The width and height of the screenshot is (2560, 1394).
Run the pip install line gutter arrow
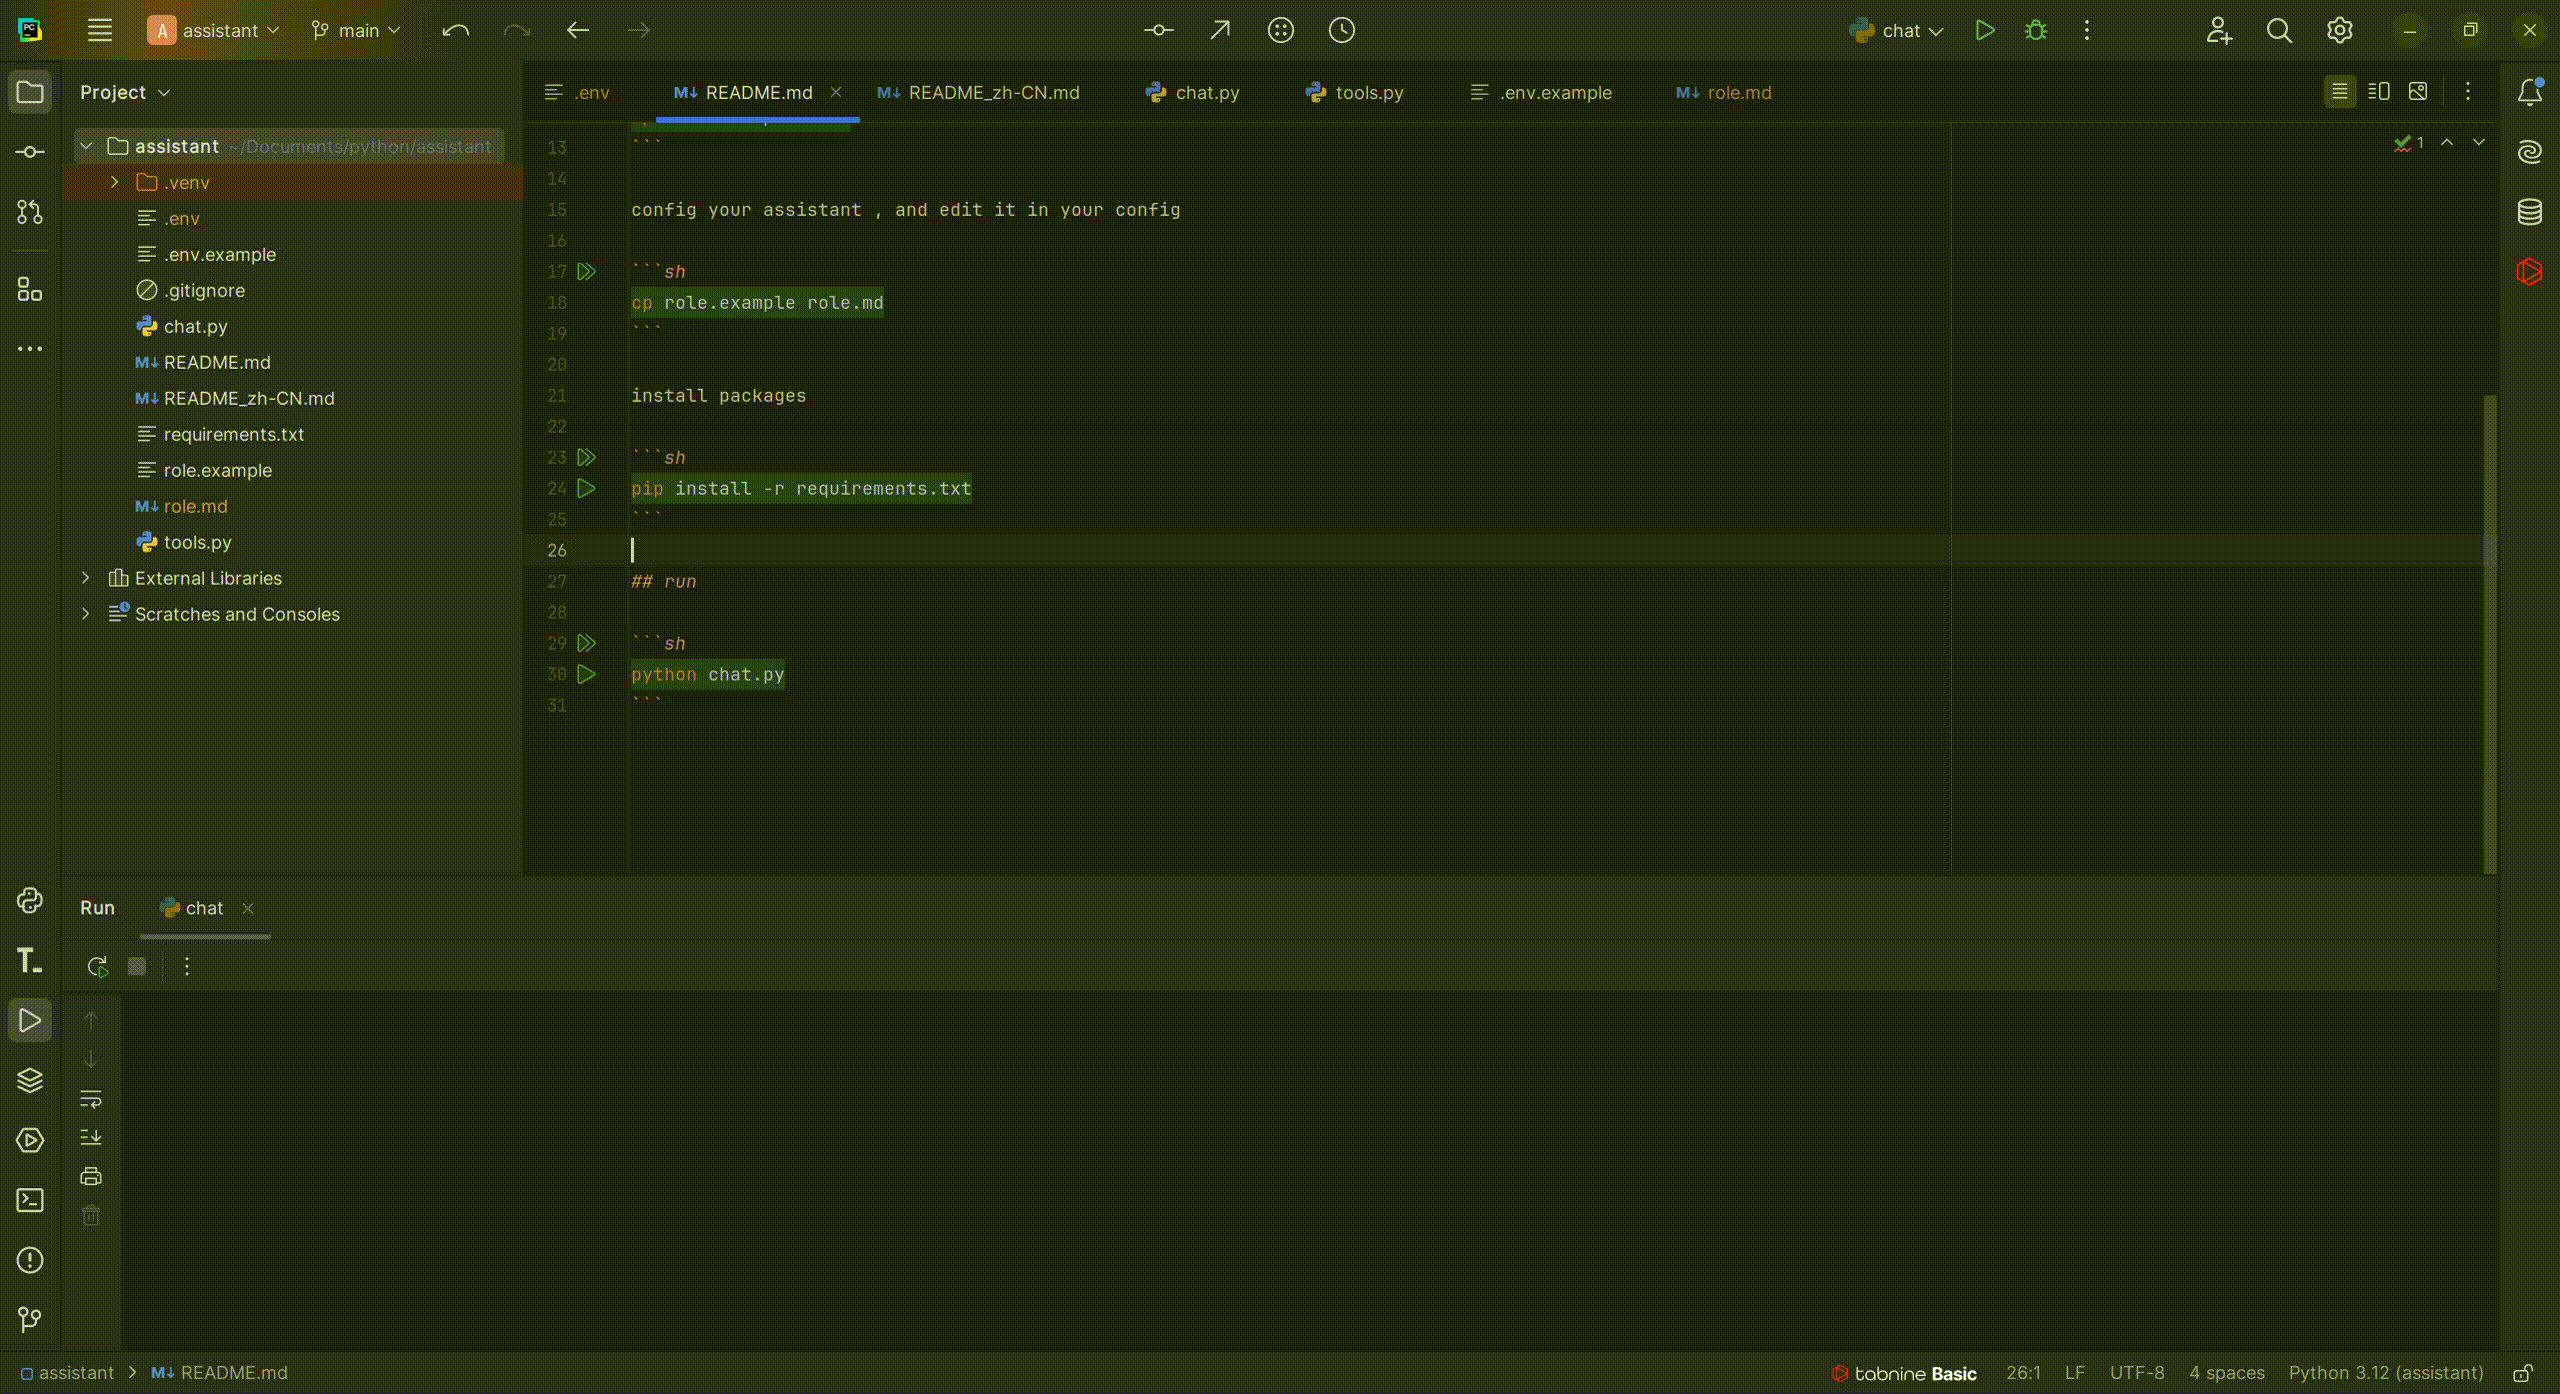(587, 489)
